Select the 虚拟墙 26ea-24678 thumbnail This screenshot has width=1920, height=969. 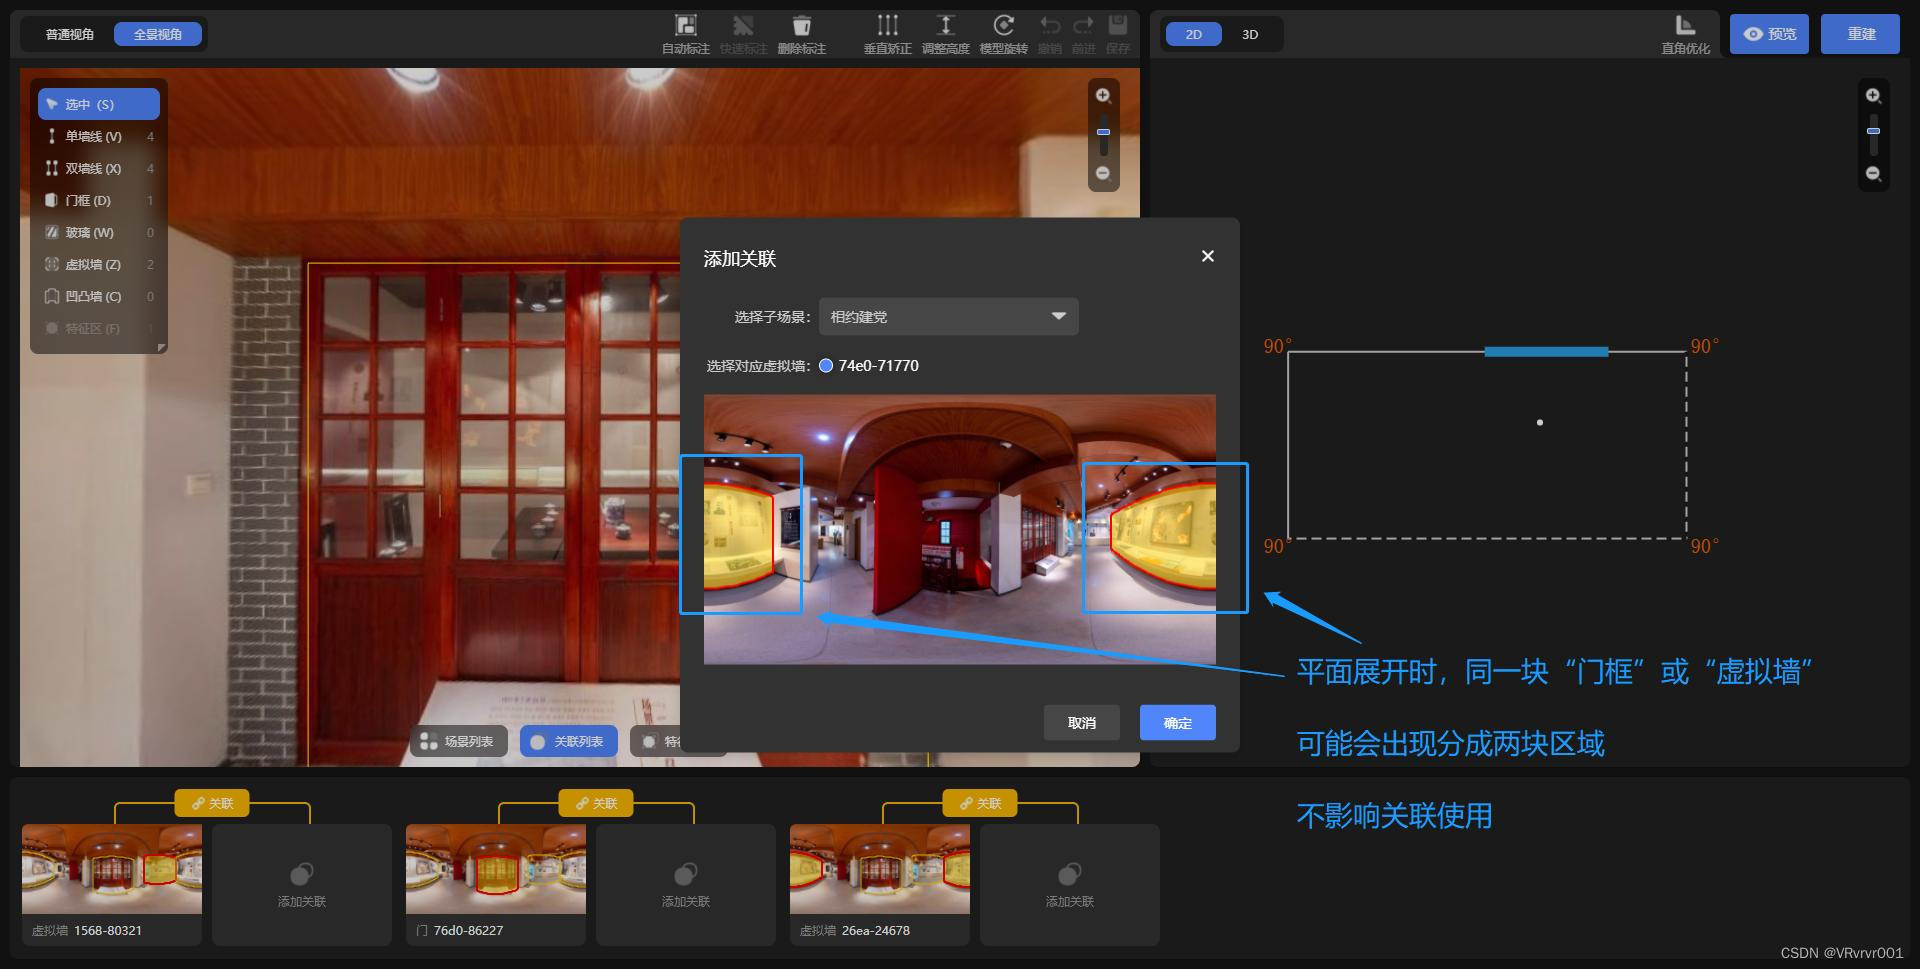(x=880, y=869)
